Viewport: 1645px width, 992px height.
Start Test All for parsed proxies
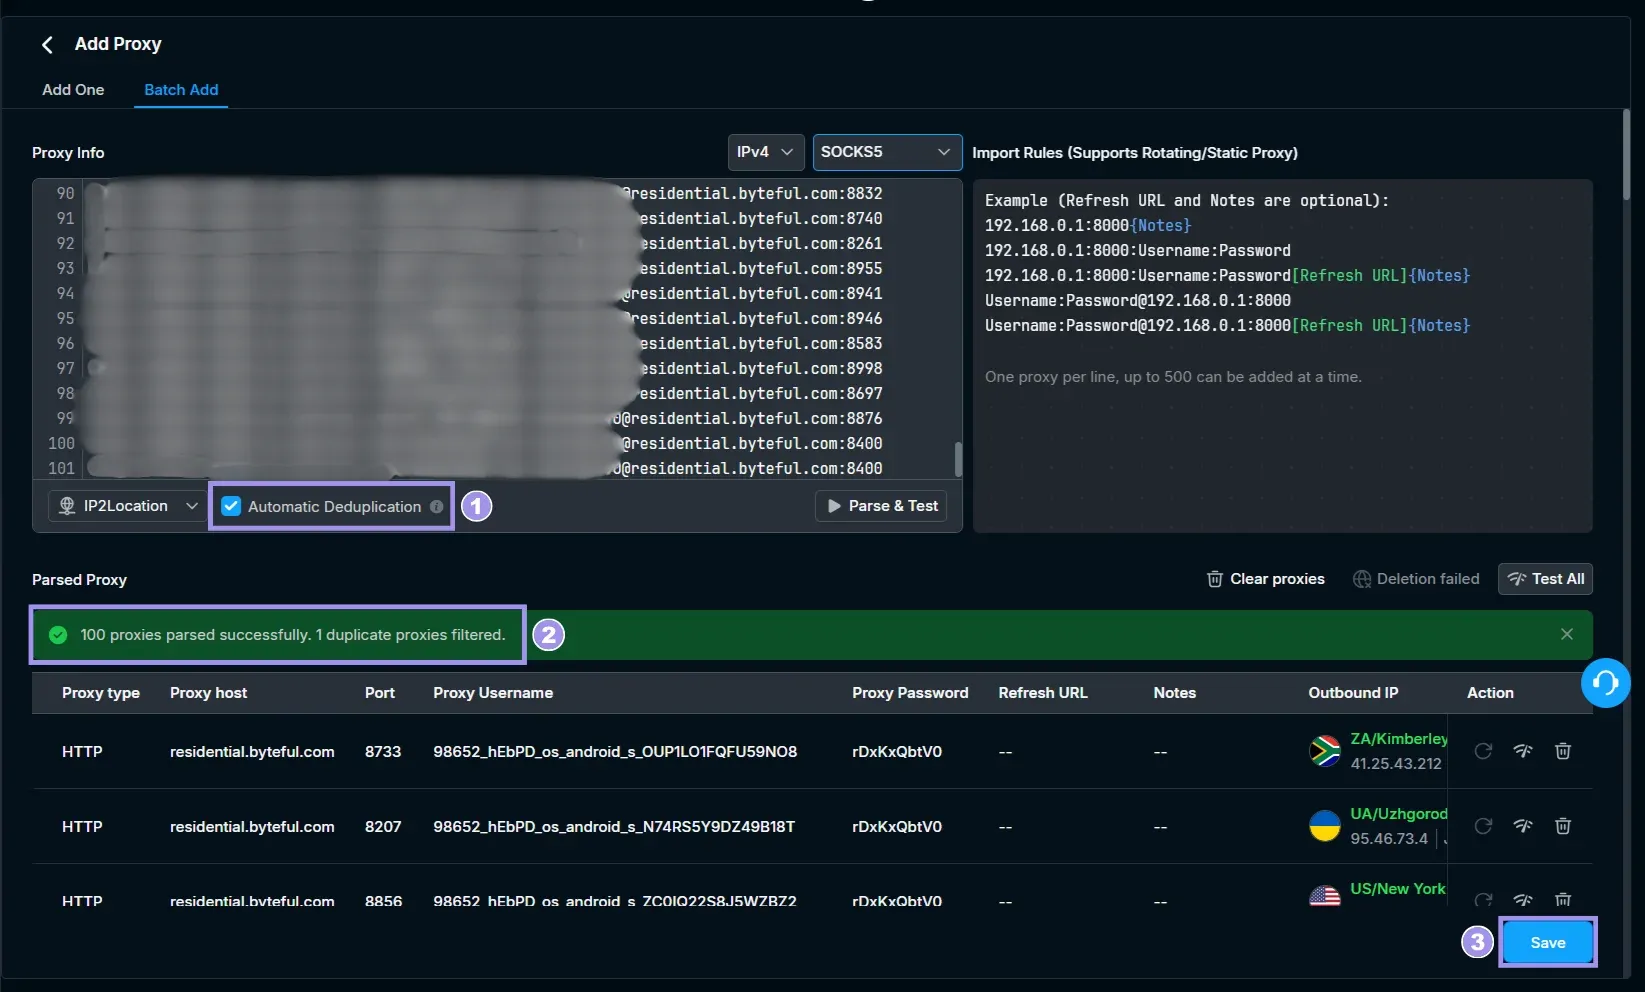tap(1545, 579)
